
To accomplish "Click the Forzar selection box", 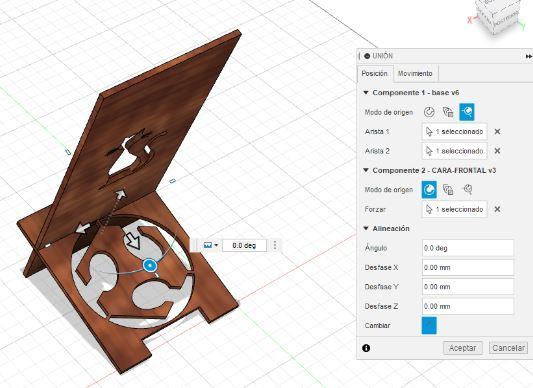I will [x=454, y=209].
